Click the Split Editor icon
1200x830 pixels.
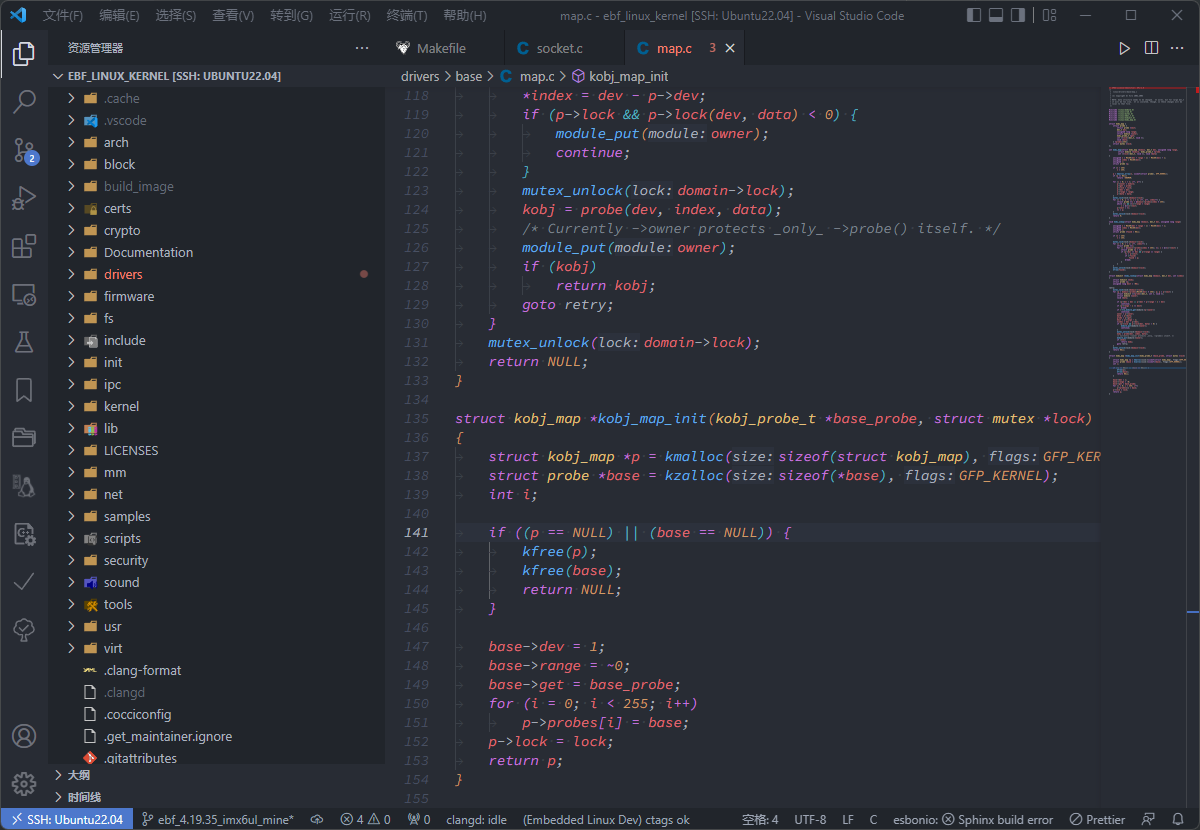[x=1151, y=48]
